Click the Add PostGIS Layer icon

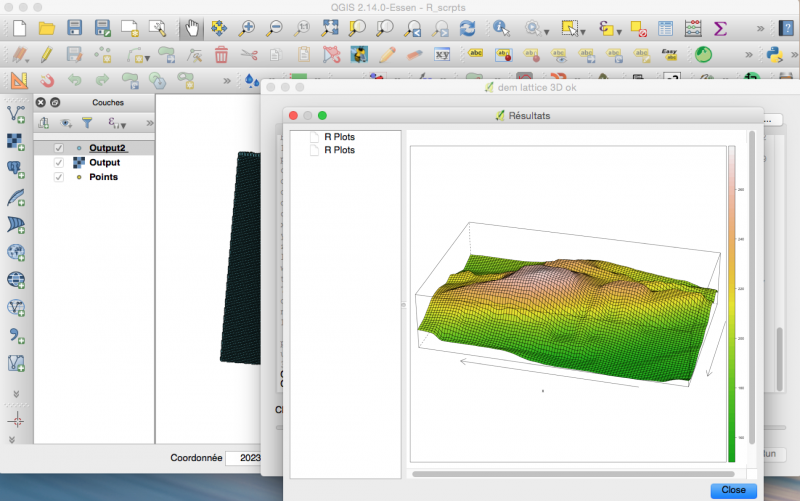(x=16, y=168)
